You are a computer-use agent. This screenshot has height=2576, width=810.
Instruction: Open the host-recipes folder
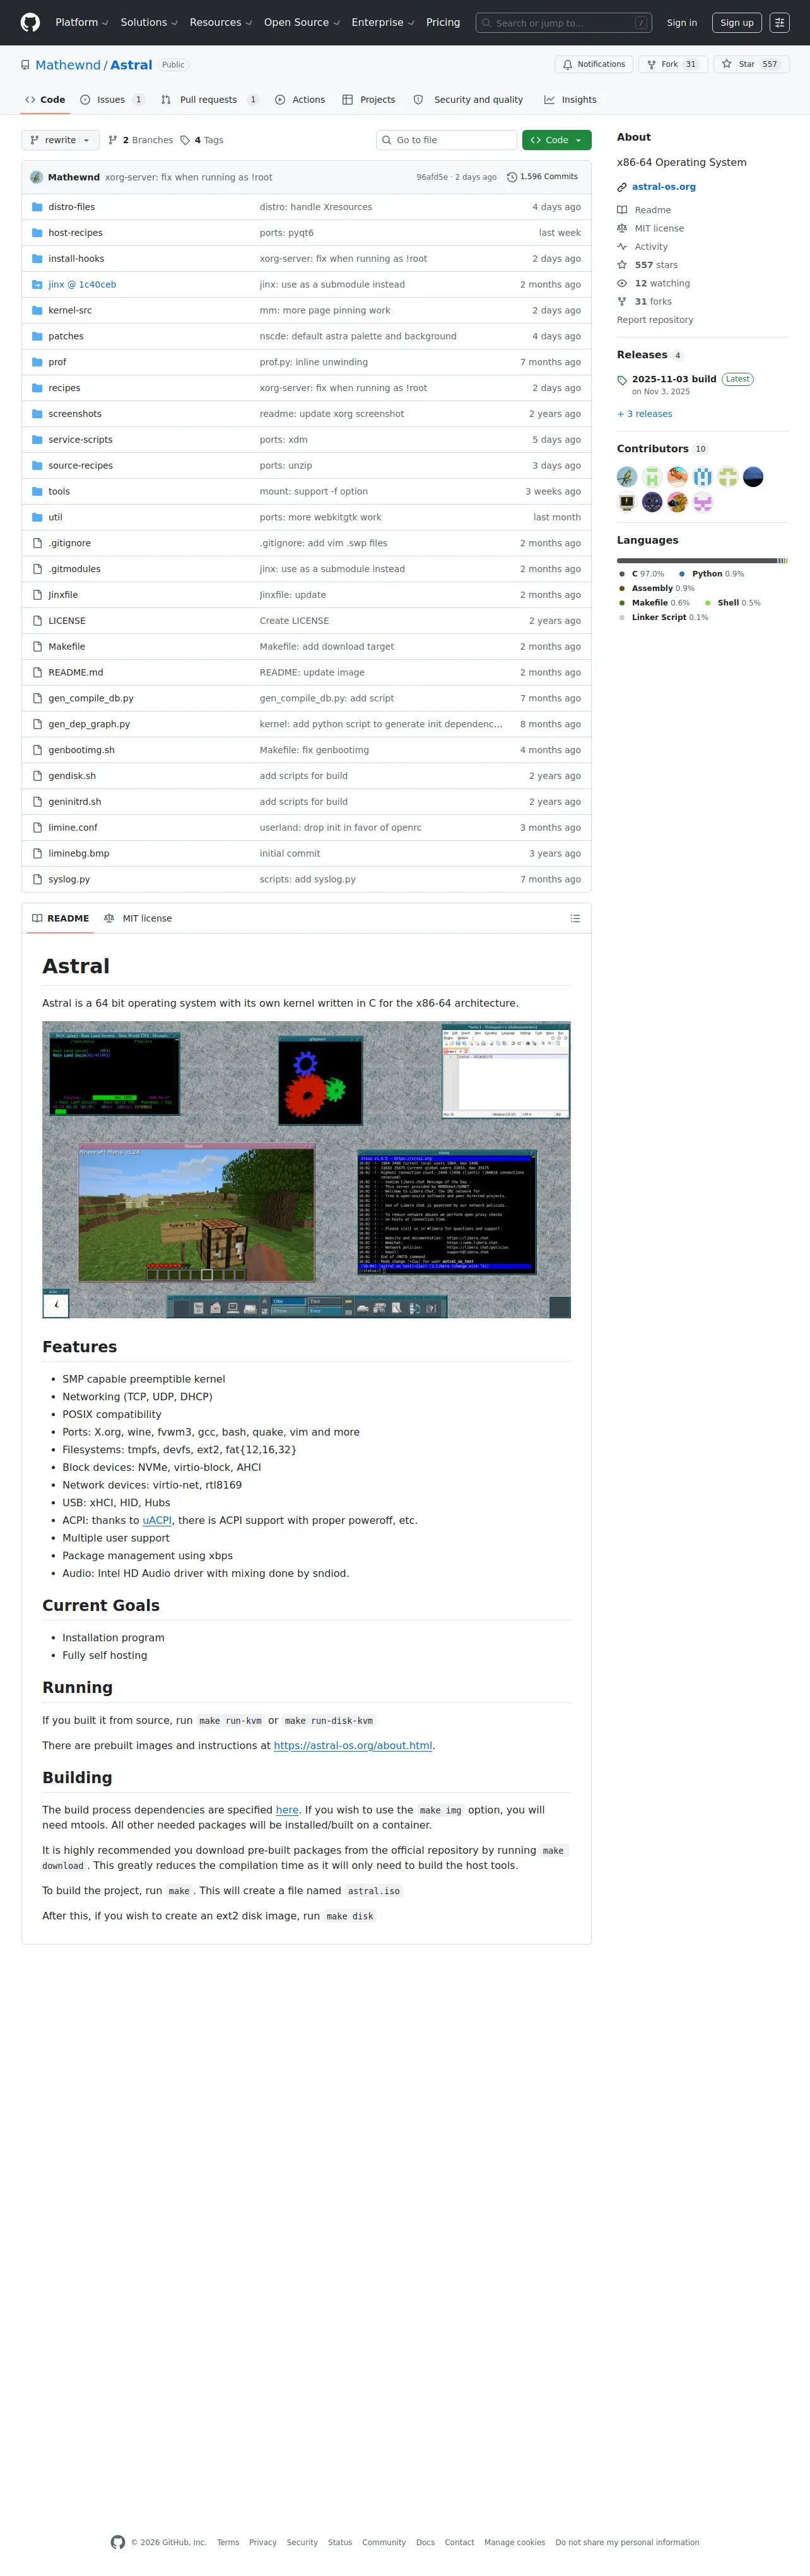click(75, 233)
